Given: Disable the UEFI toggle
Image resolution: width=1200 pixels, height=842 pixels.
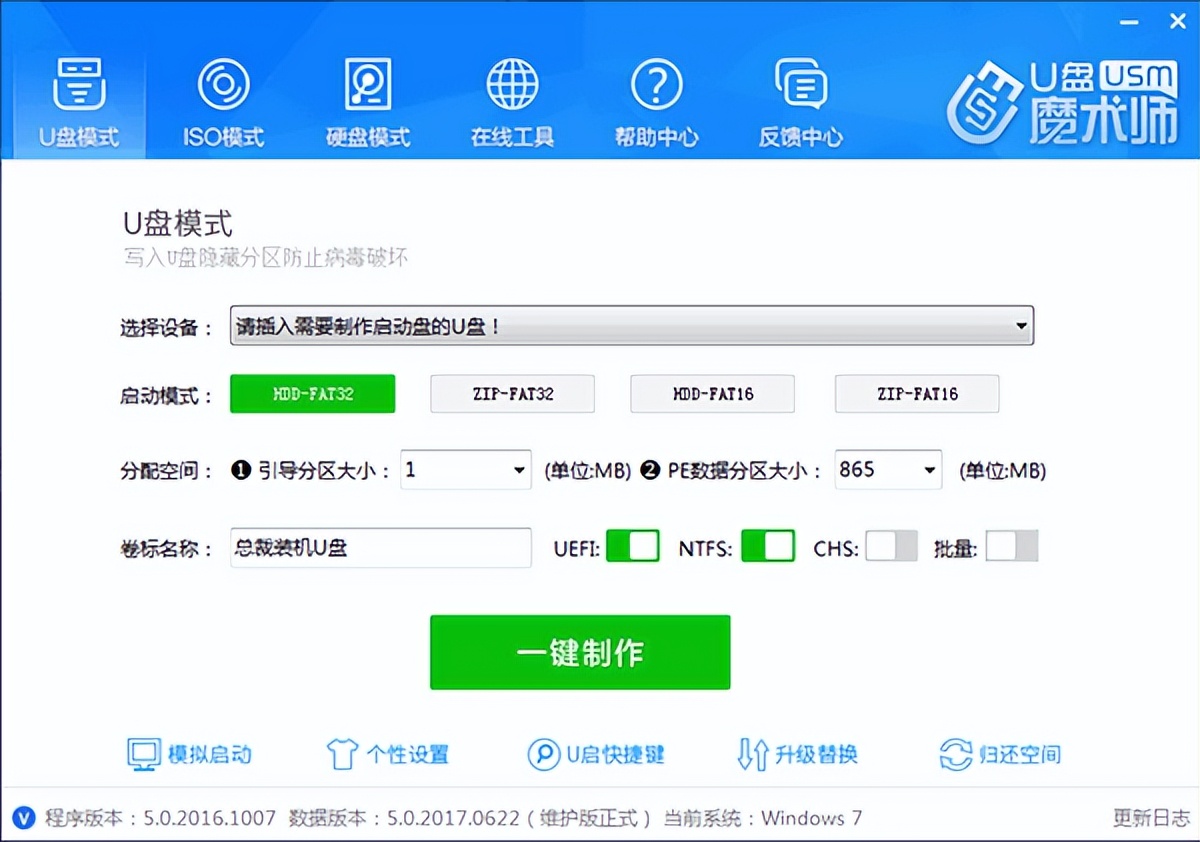Looking at the screenshot, I should (x=632, y=546).
